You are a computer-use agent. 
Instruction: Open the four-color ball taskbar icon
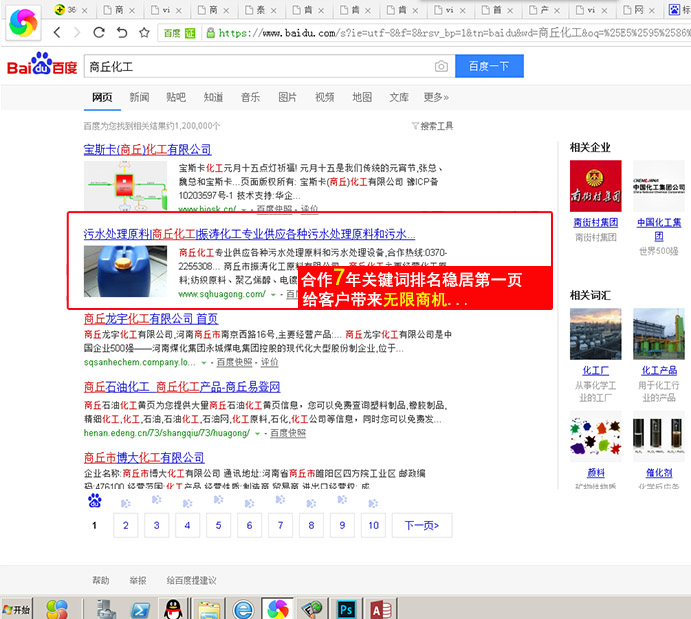click(57, 610)
